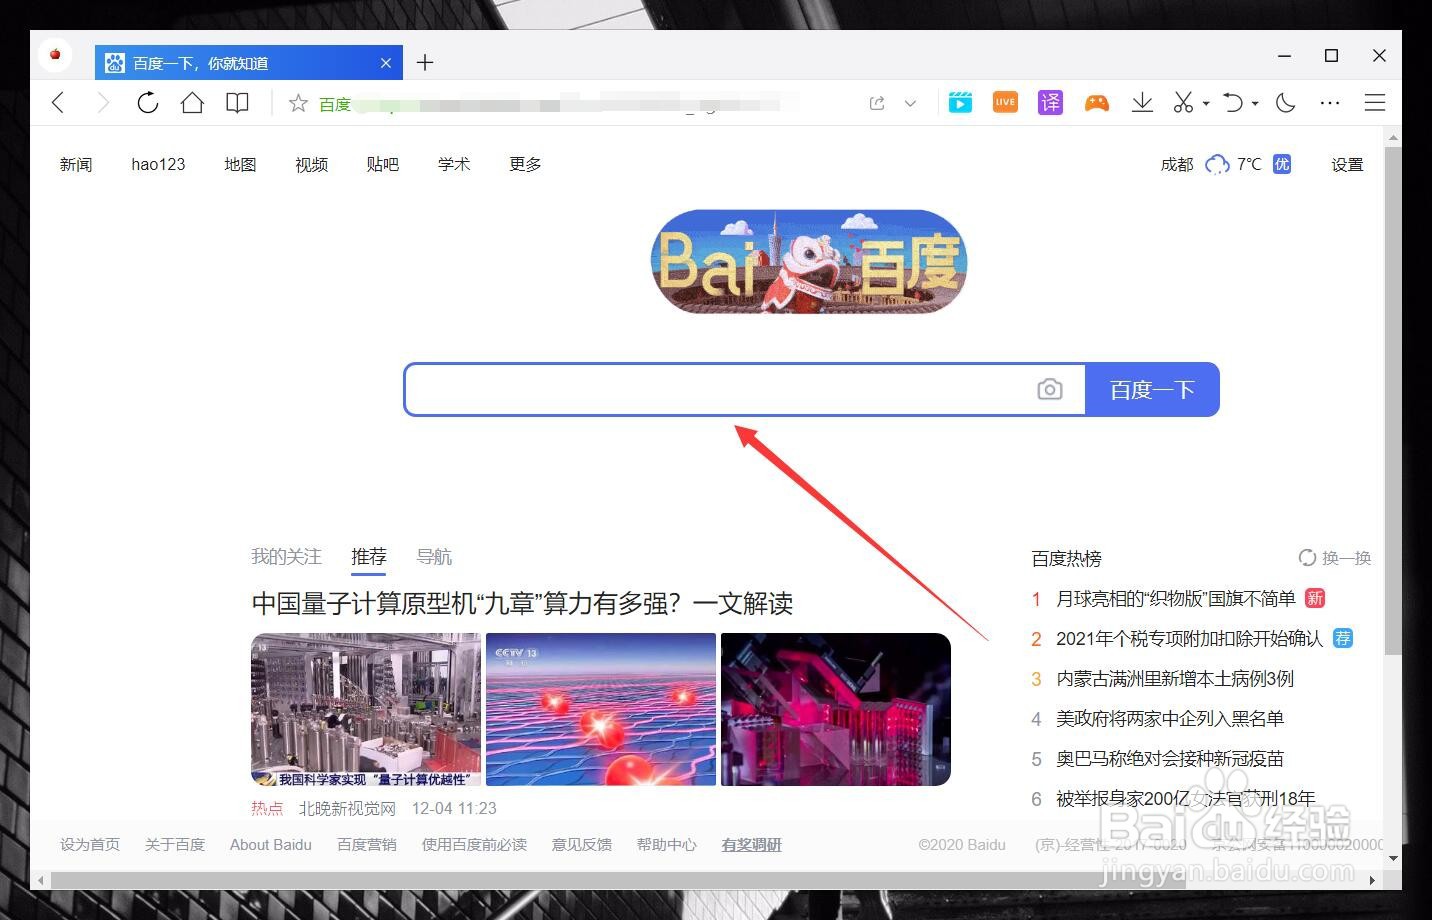The width and height of the screenshot is (1432, 920).
Task: Click the forward navigation arrow
Action: coord(102,102)
